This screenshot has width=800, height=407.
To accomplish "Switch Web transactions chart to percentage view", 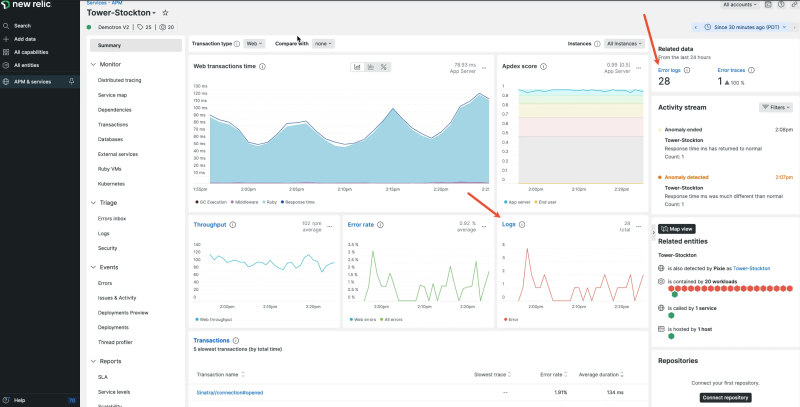I will pyautogui.click(x=385, y=67).
